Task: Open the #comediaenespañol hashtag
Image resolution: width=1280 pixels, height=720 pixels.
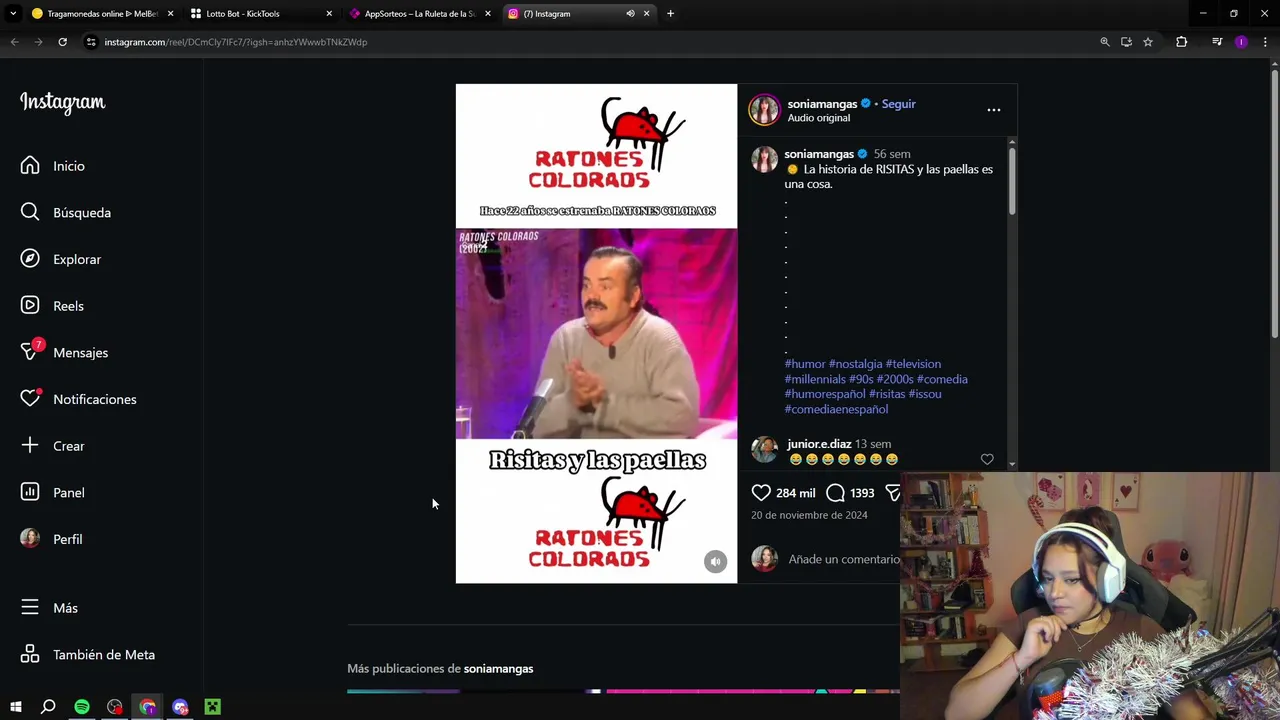Action: tap(836, 409)
